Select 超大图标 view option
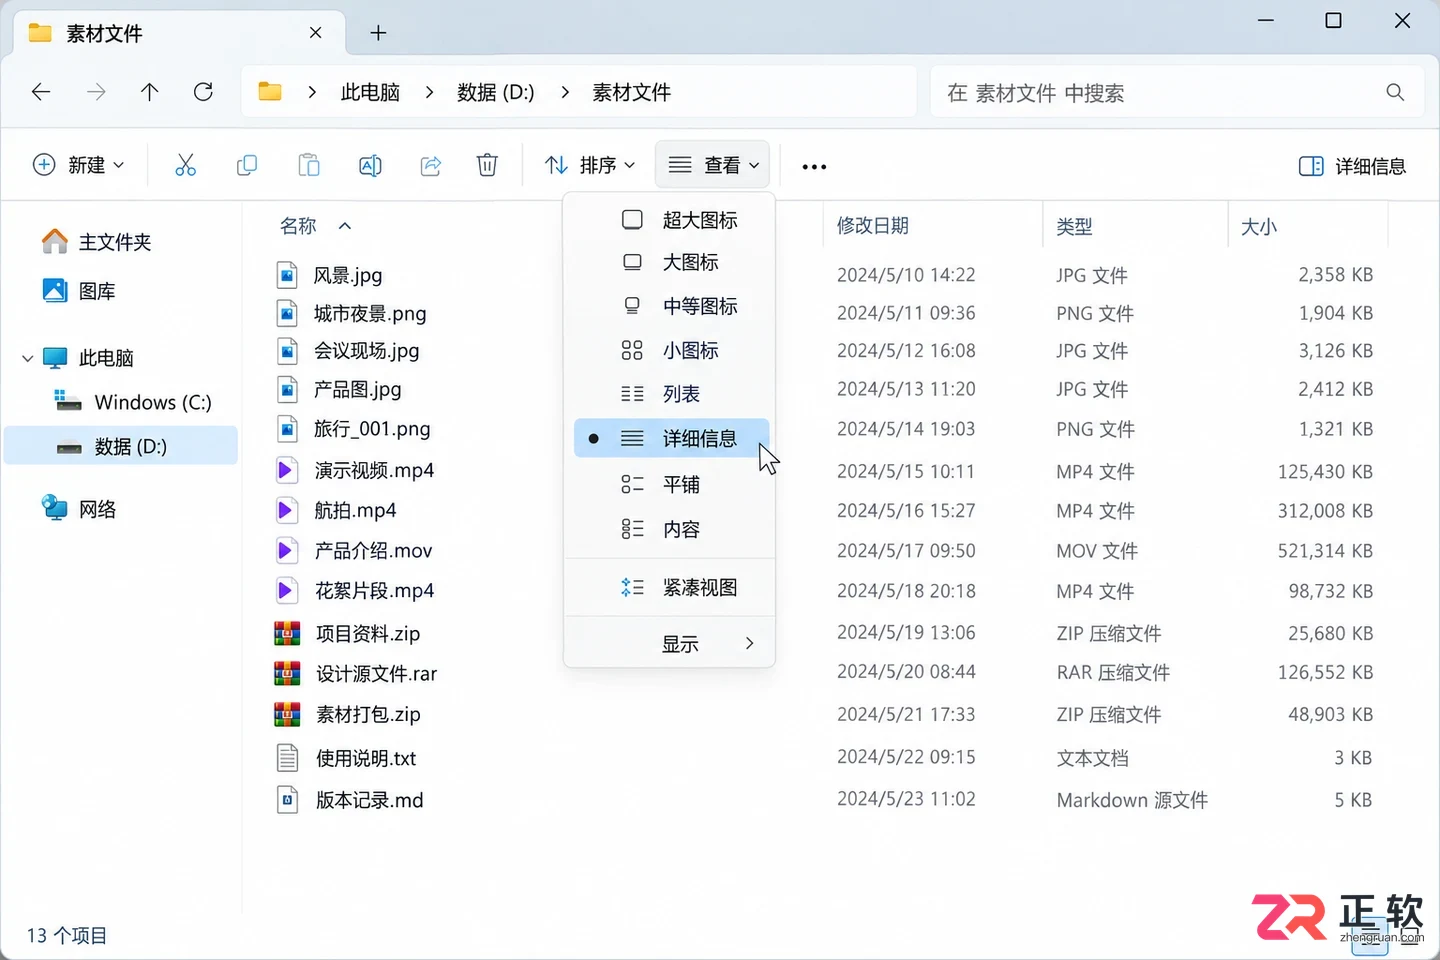The height and width of the screenshot is (960, 1440). coord(669,220)
